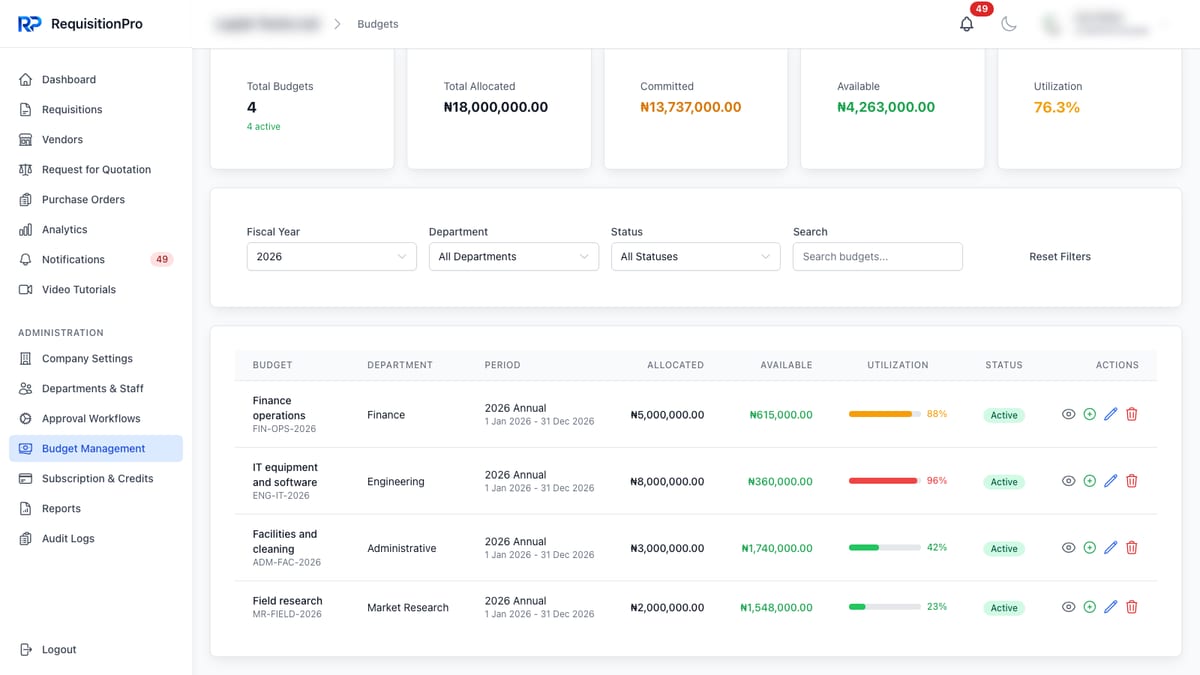Edit the Finance operations budget
Image resolution: width=1200 pixels, height=675 pixels.
[x=1111, y=414]
